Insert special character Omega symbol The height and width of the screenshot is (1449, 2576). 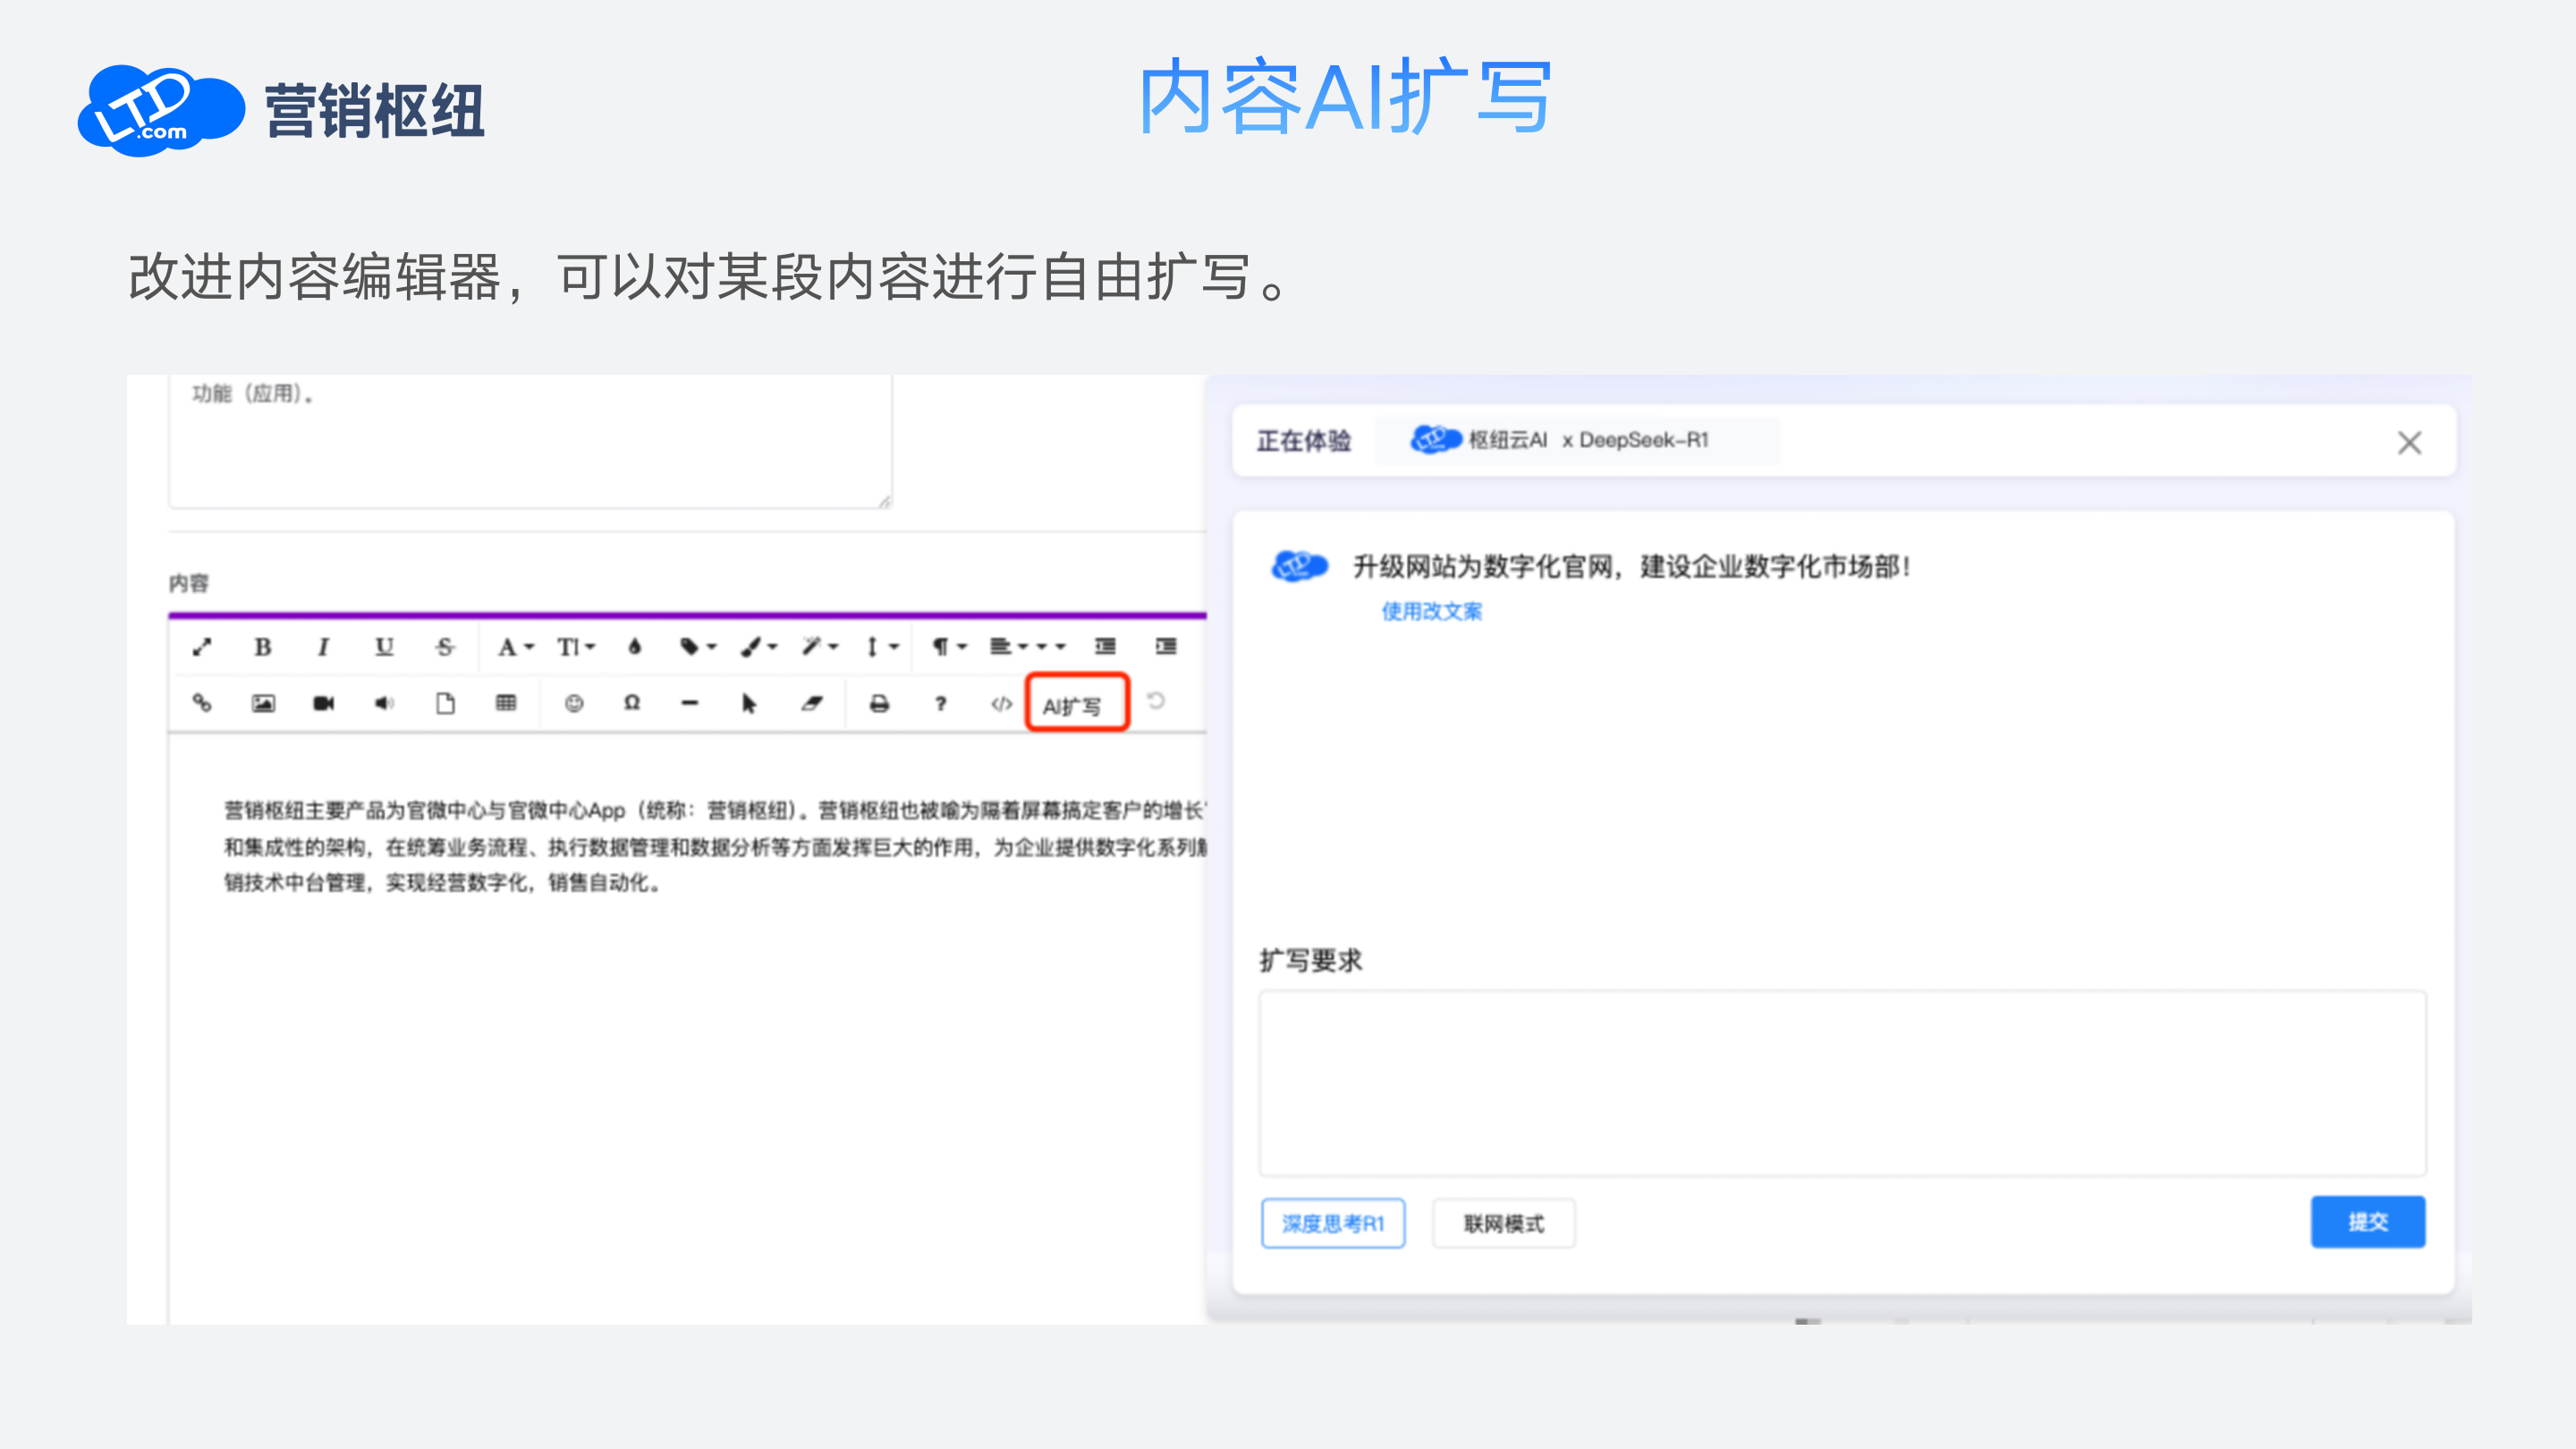point(632,703)
